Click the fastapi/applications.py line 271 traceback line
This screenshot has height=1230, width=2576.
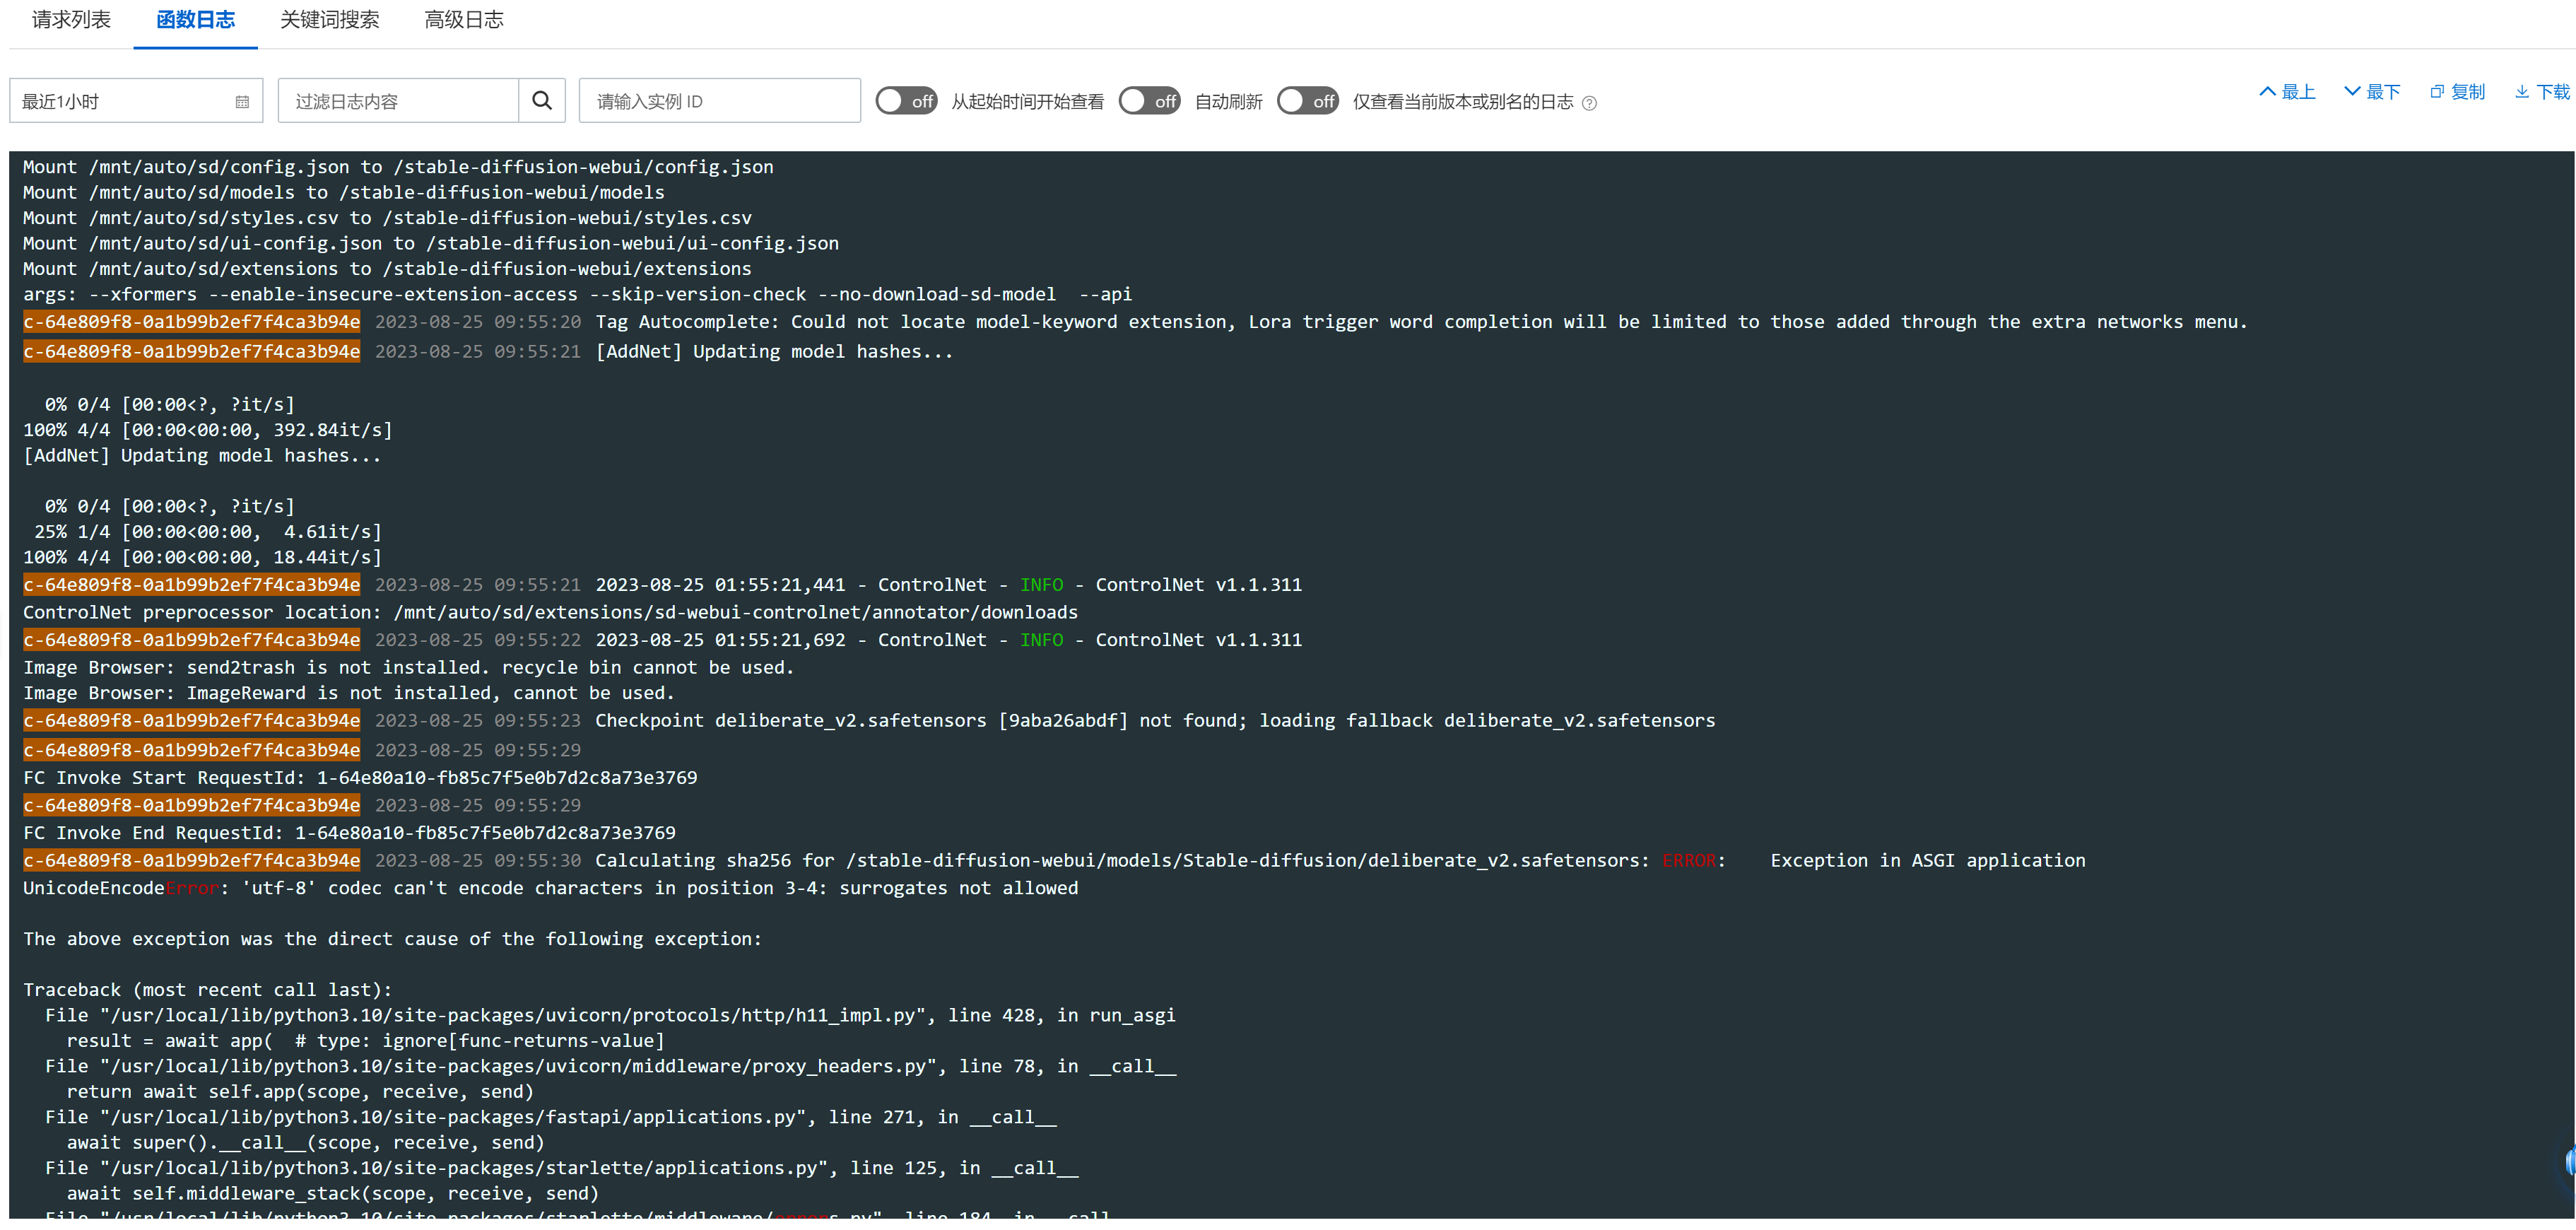click(x=550, y=1117)
